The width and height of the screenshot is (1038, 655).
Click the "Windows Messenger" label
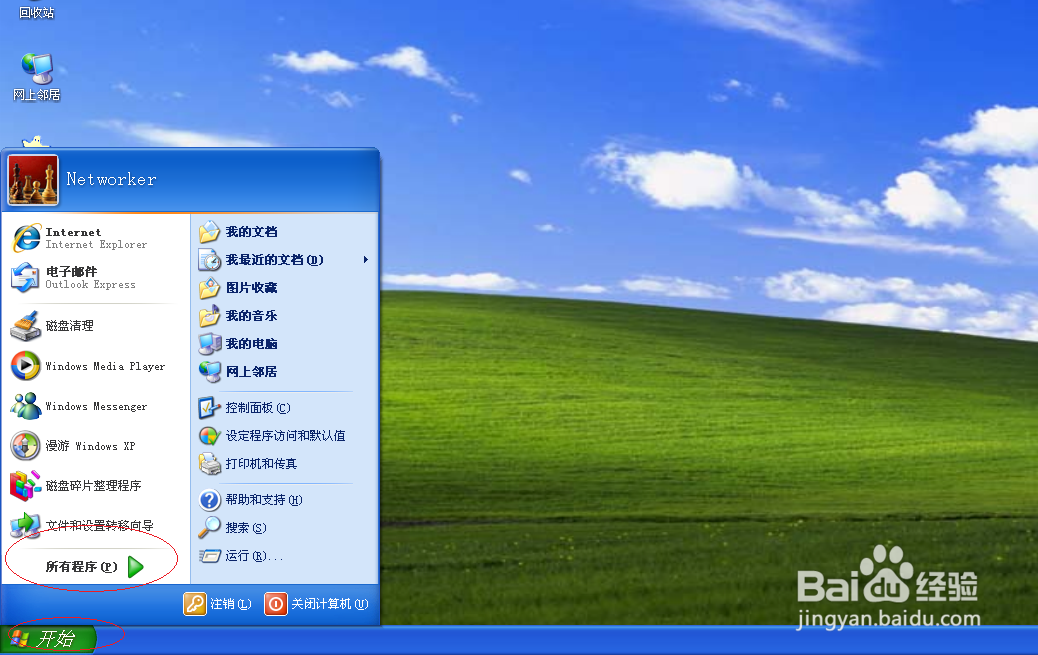click(97, 407)
